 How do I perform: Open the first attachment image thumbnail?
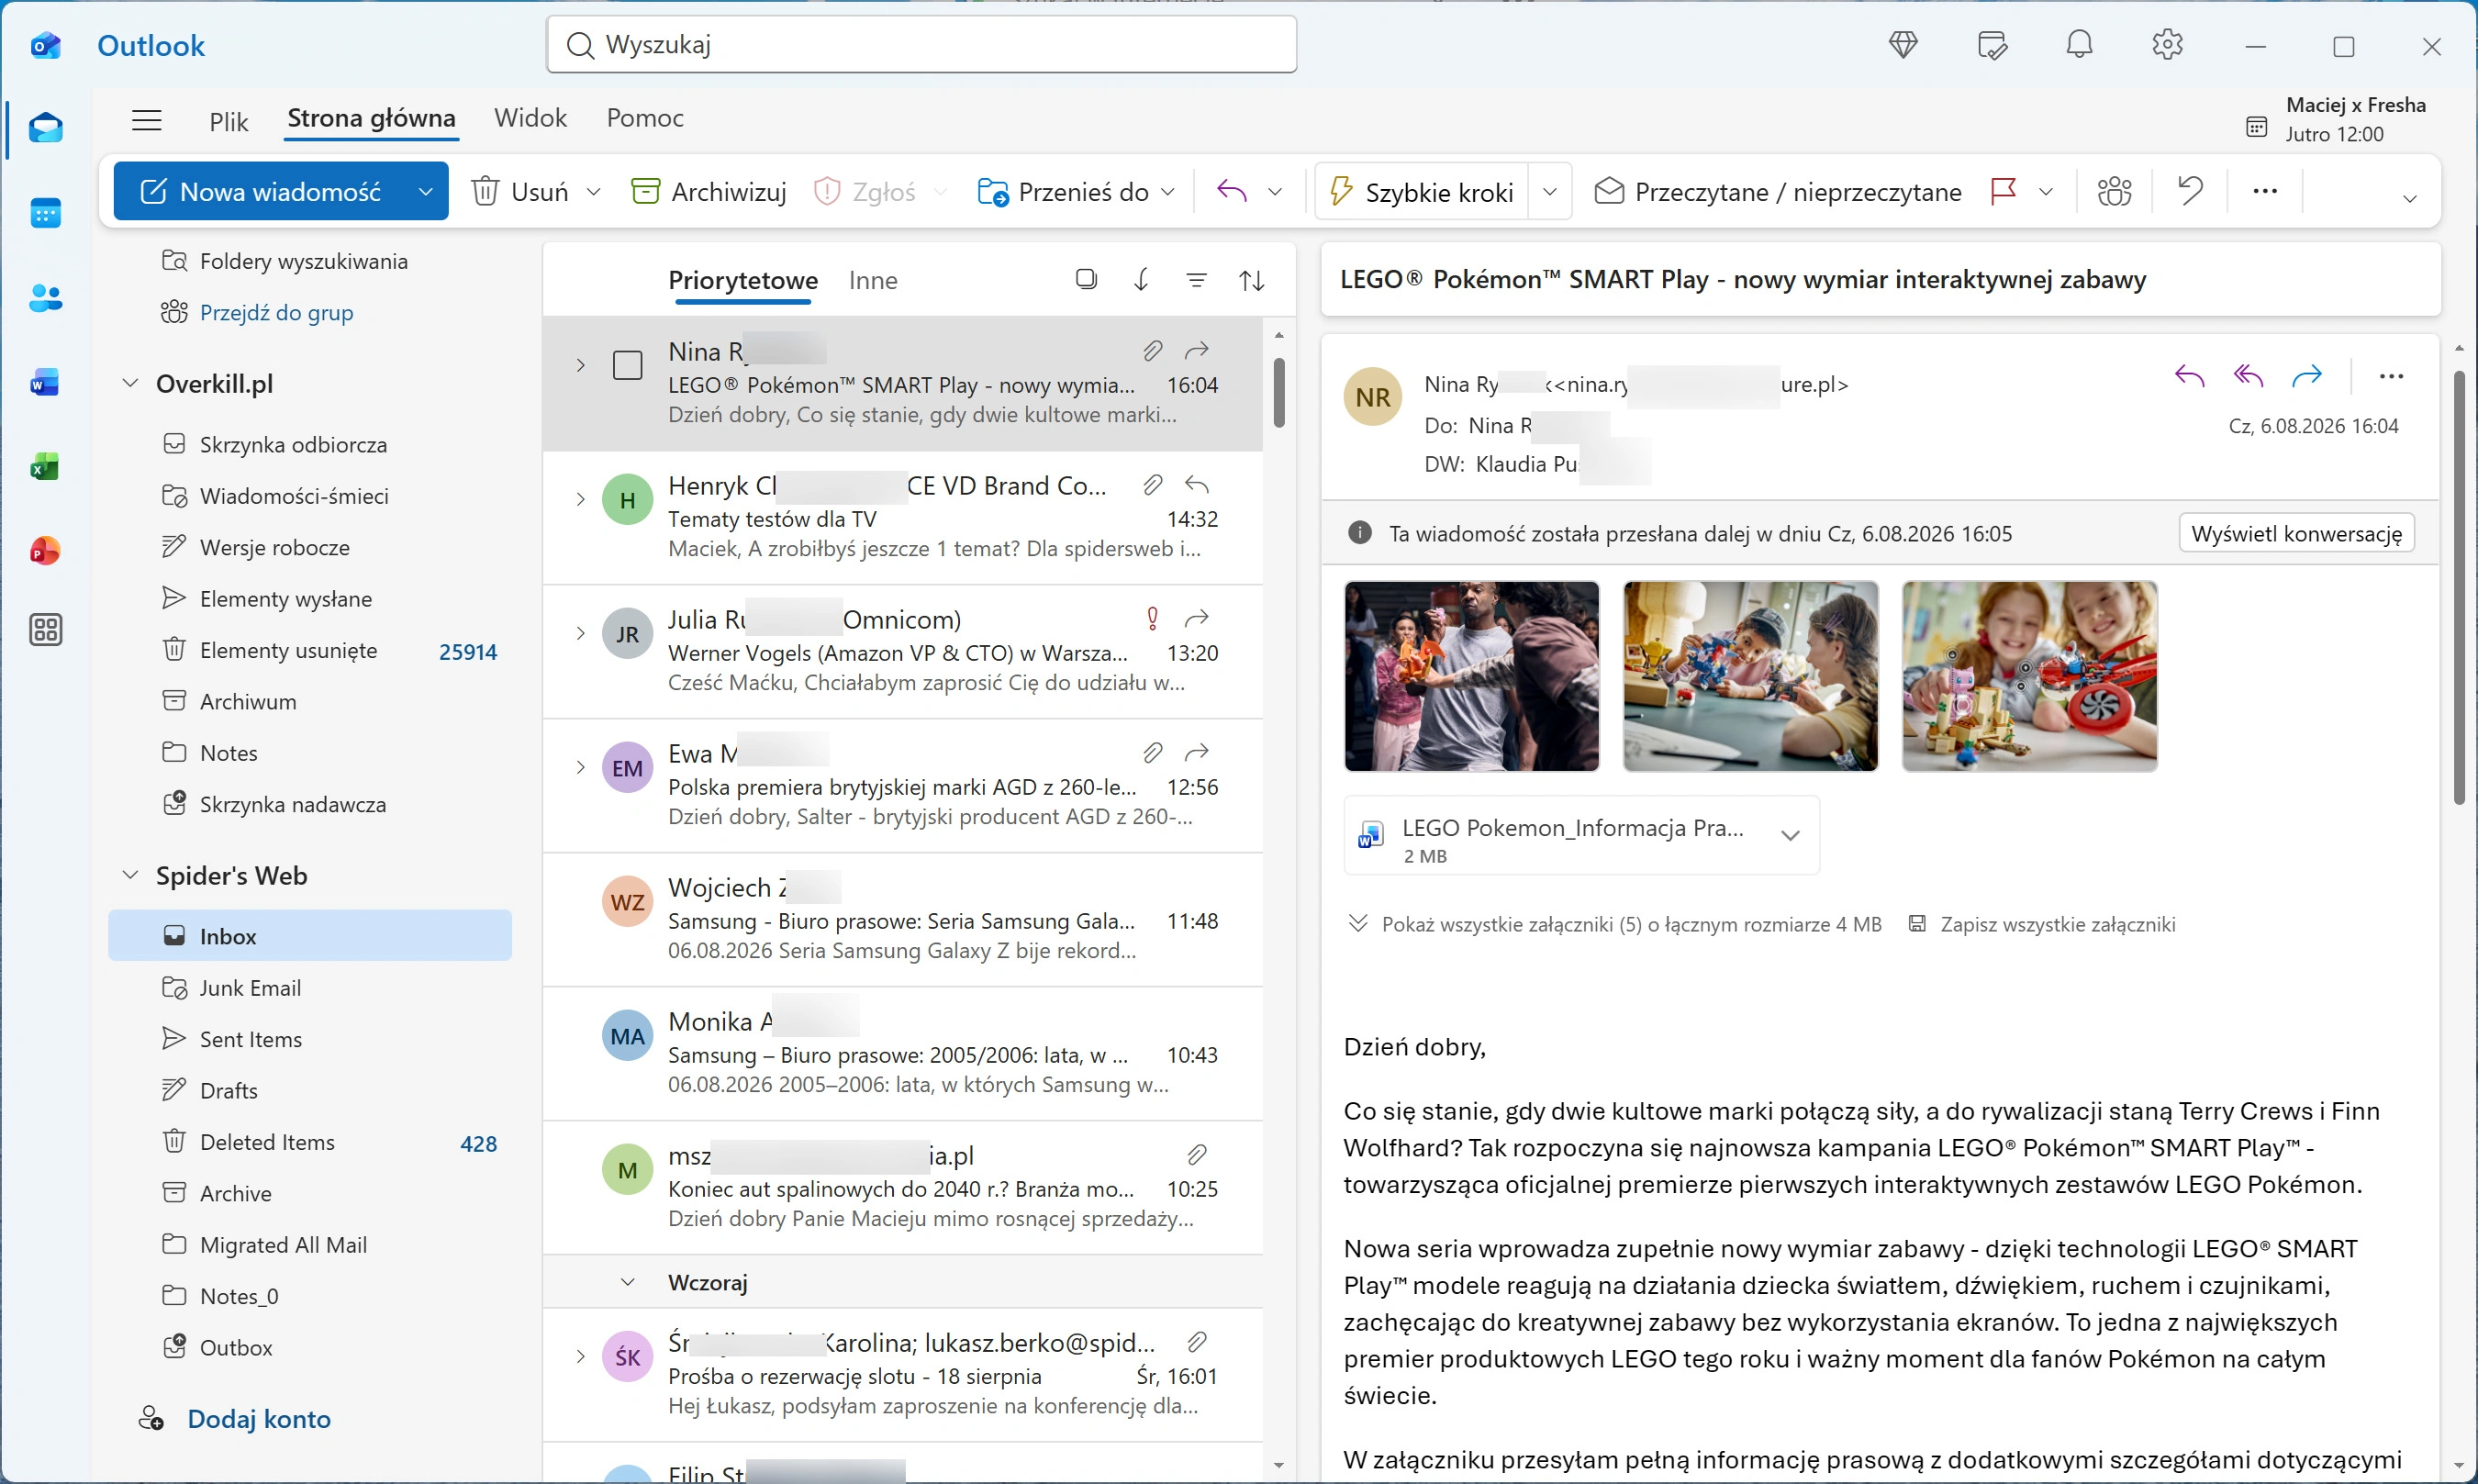click(1471, 676)
